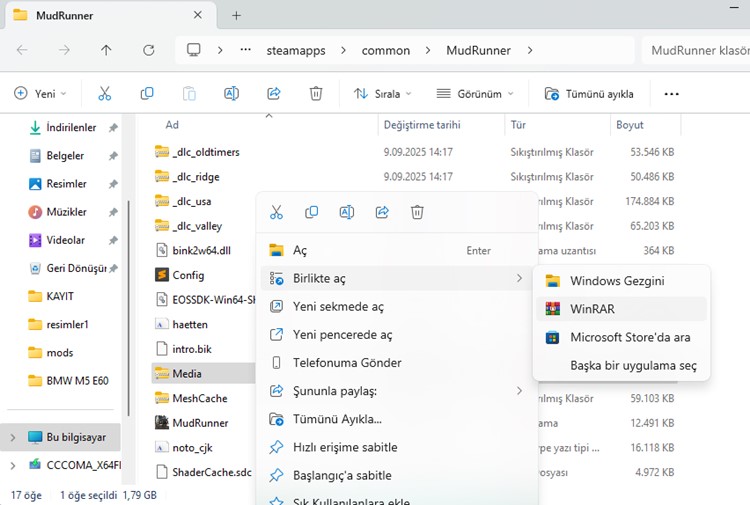Open Müzikler in the sidebar
Viewport: 750px width, 505px height.
[66, 212]
